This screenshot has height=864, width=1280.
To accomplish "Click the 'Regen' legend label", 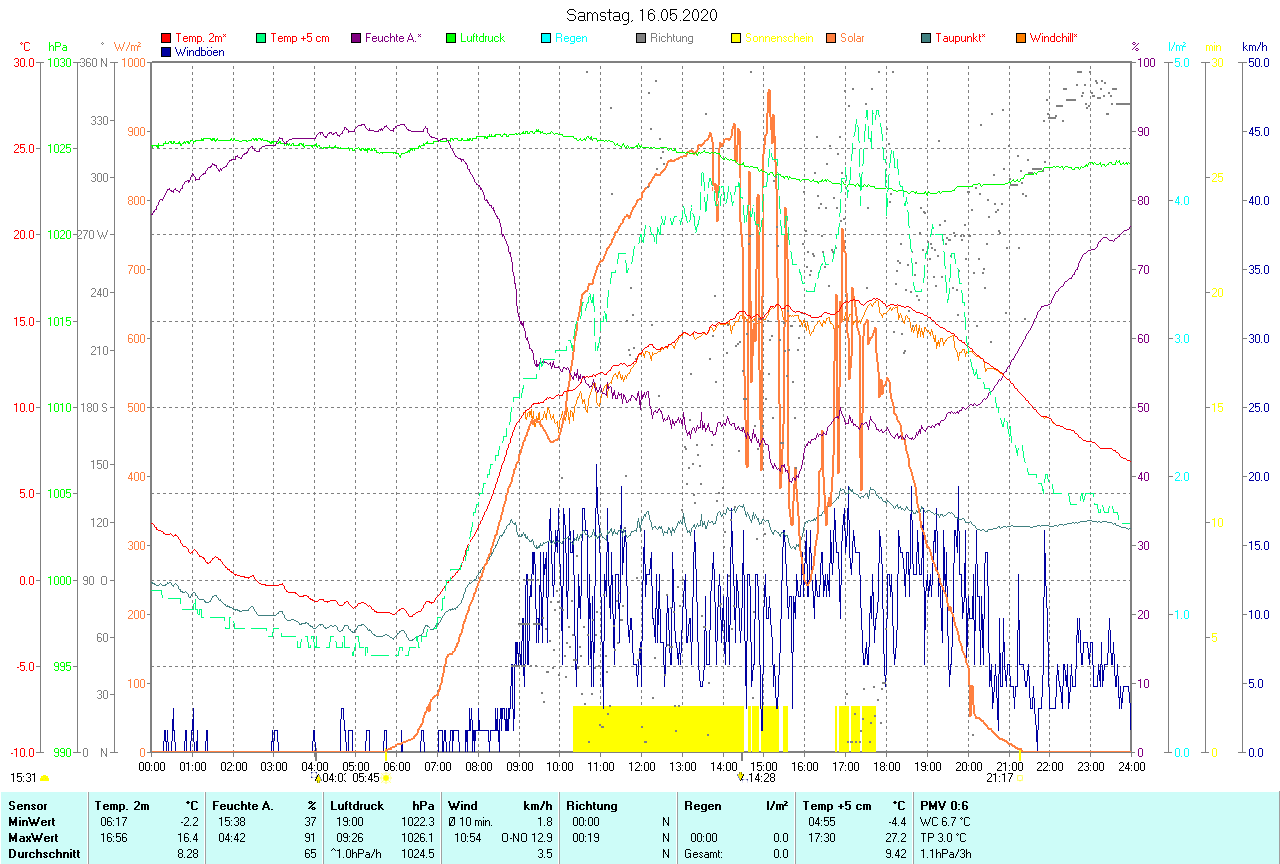I will click(571, 38).
